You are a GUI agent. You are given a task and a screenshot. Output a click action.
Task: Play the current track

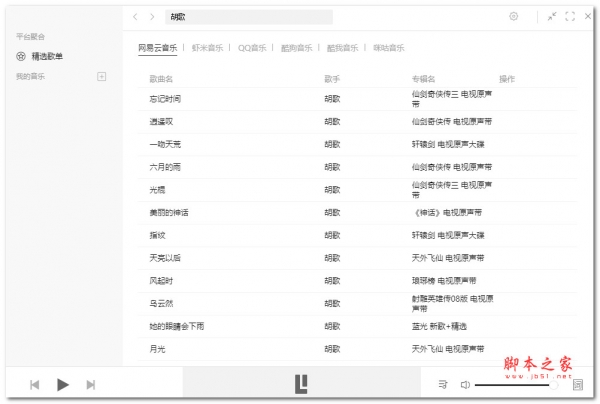point(62,384)
